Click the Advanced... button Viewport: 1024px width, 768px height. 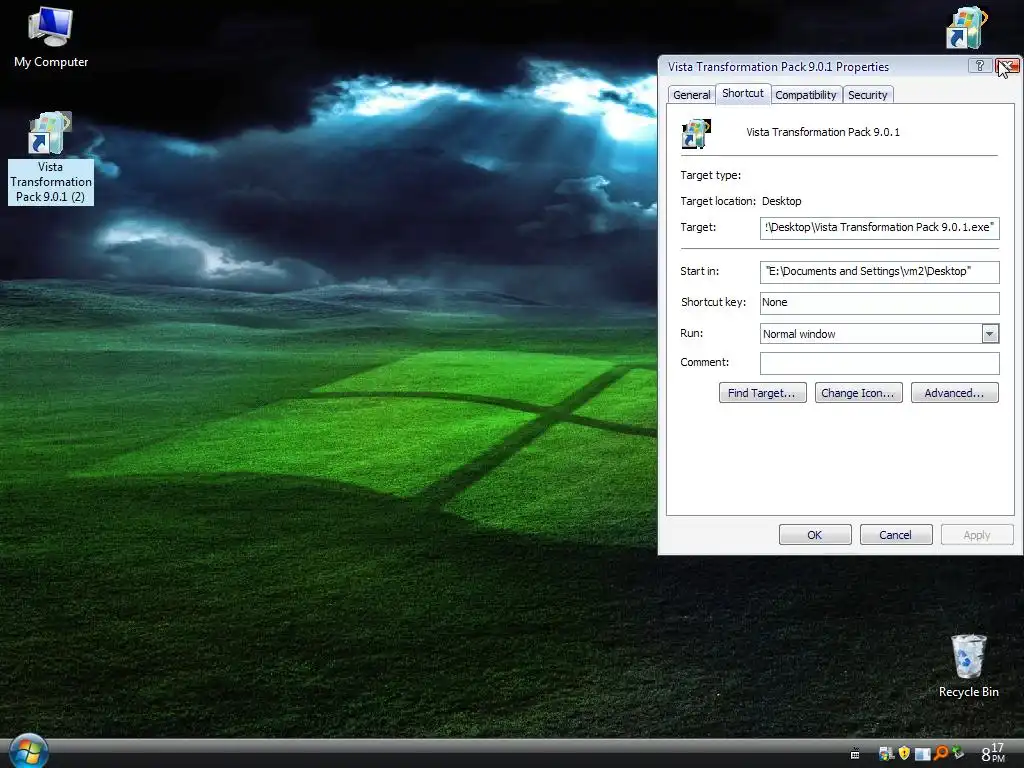(x=955, y=393)
